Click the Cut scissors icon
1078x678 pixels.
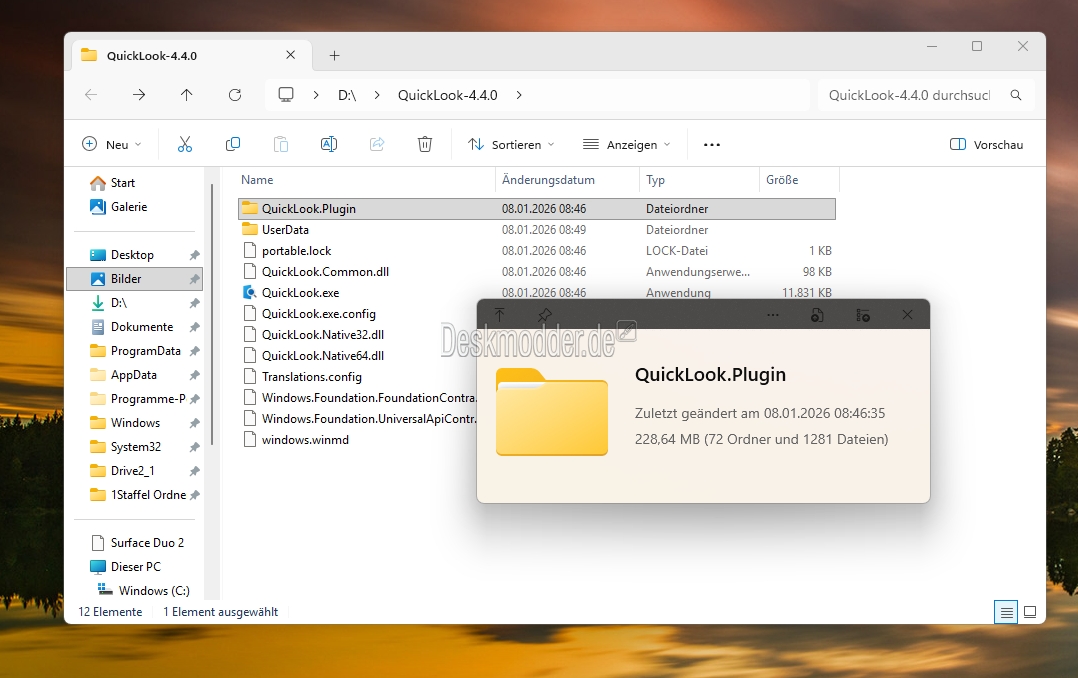coord(185,145)
